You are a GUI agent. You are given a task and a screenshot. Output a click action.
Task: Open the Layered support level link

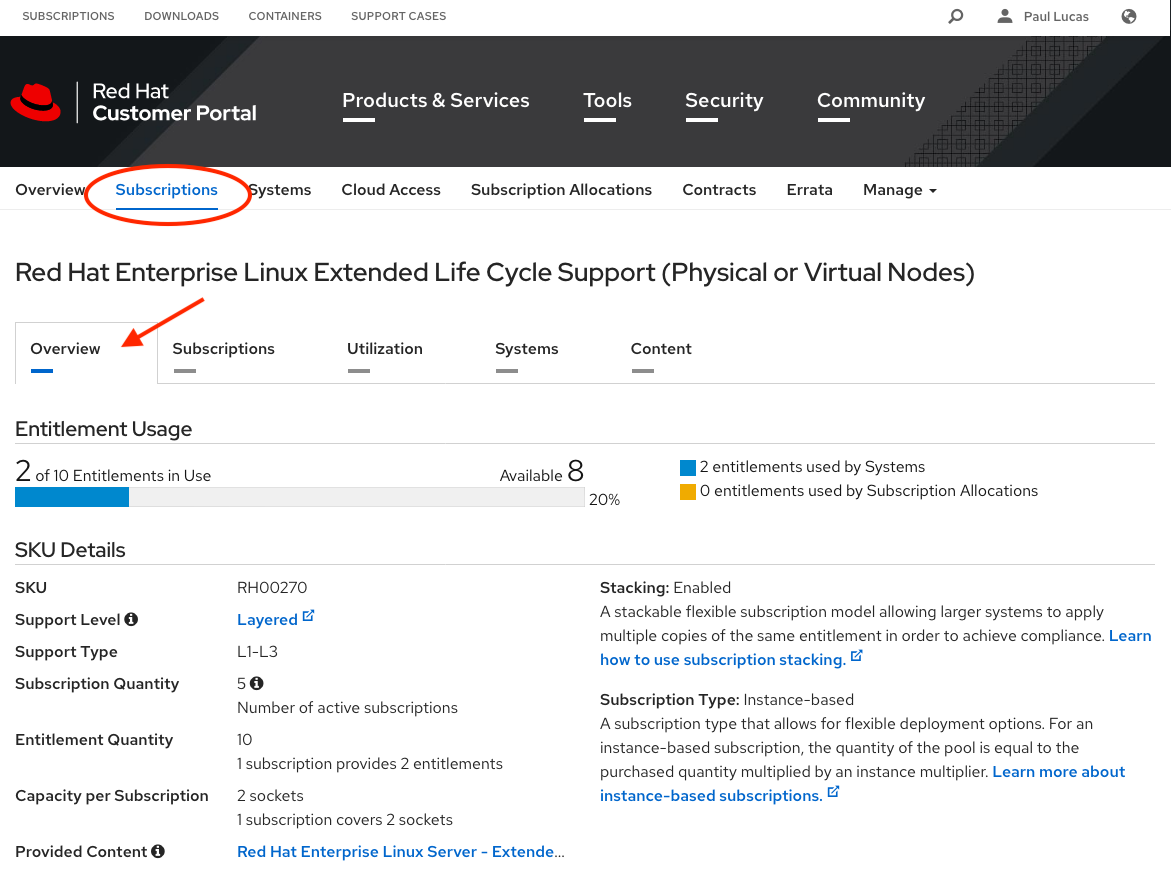[267, 620]
